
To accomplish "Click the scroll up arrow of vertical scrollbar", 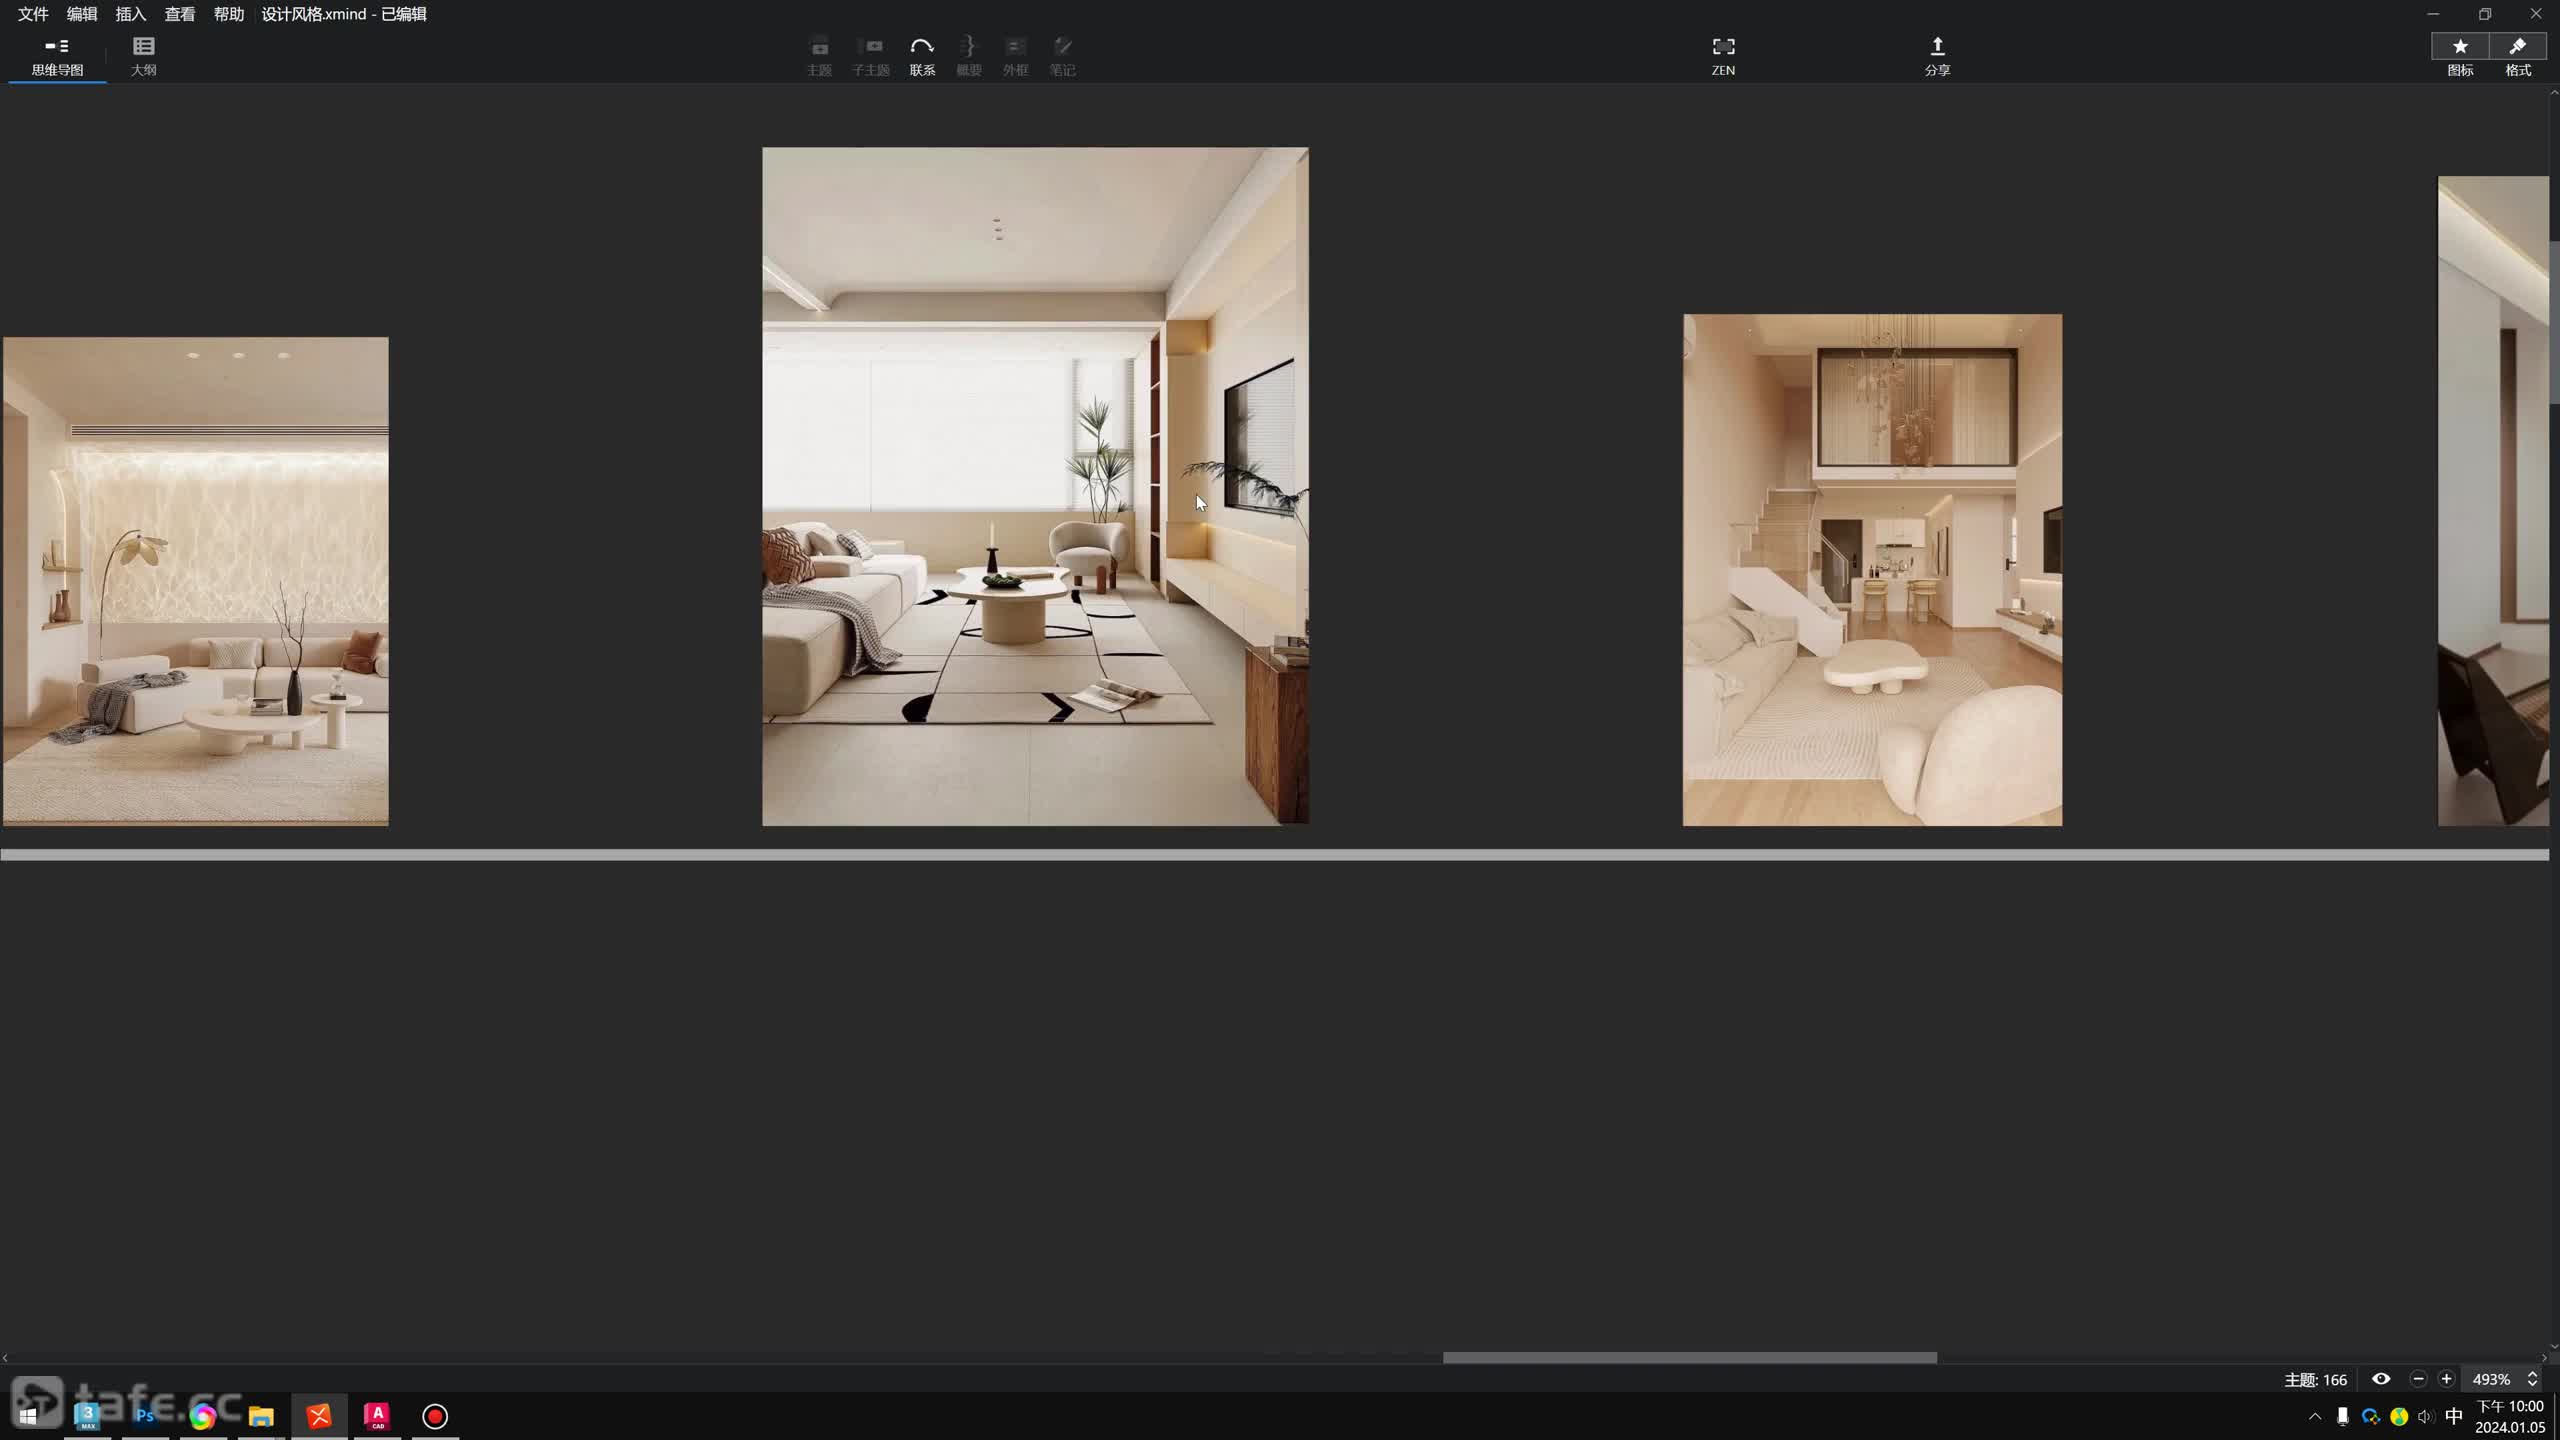I will point(2554,92).
